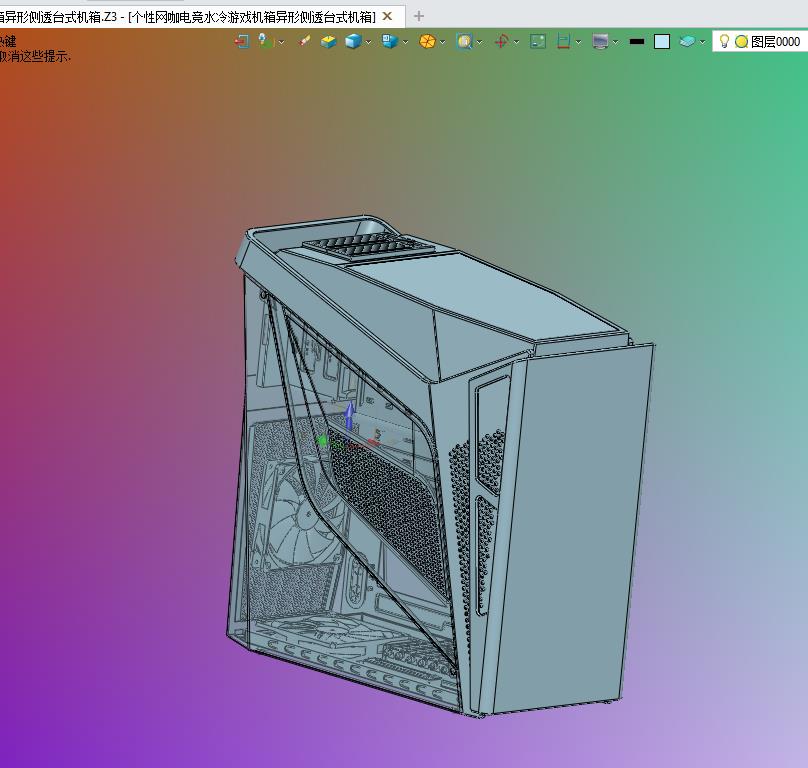
Task: Expand the shaded cube display dropdown
Action: click(368, 42)
